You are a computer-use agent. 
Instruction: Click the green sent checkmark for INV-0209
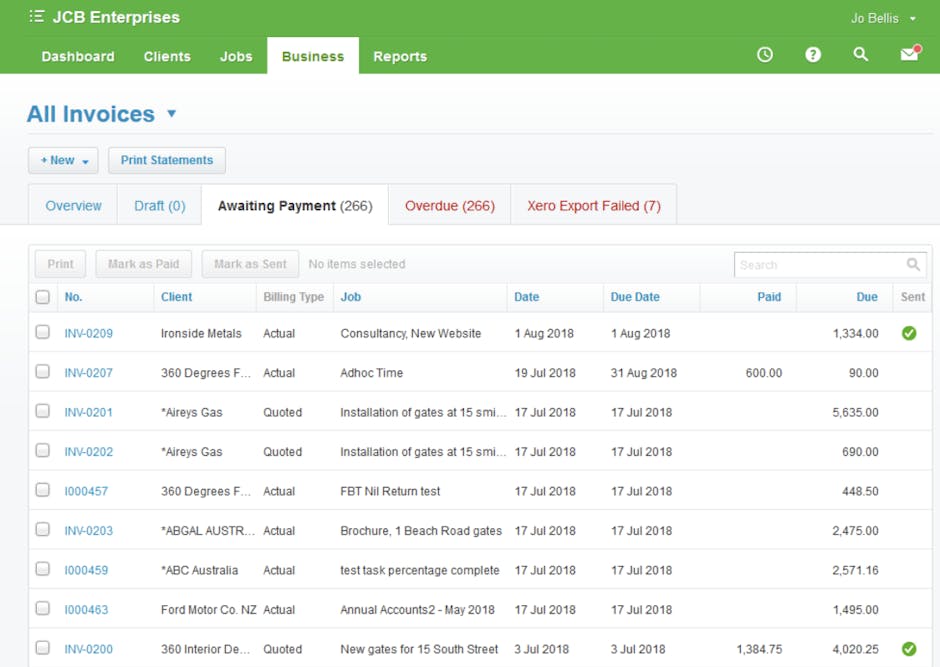(909, 333)
